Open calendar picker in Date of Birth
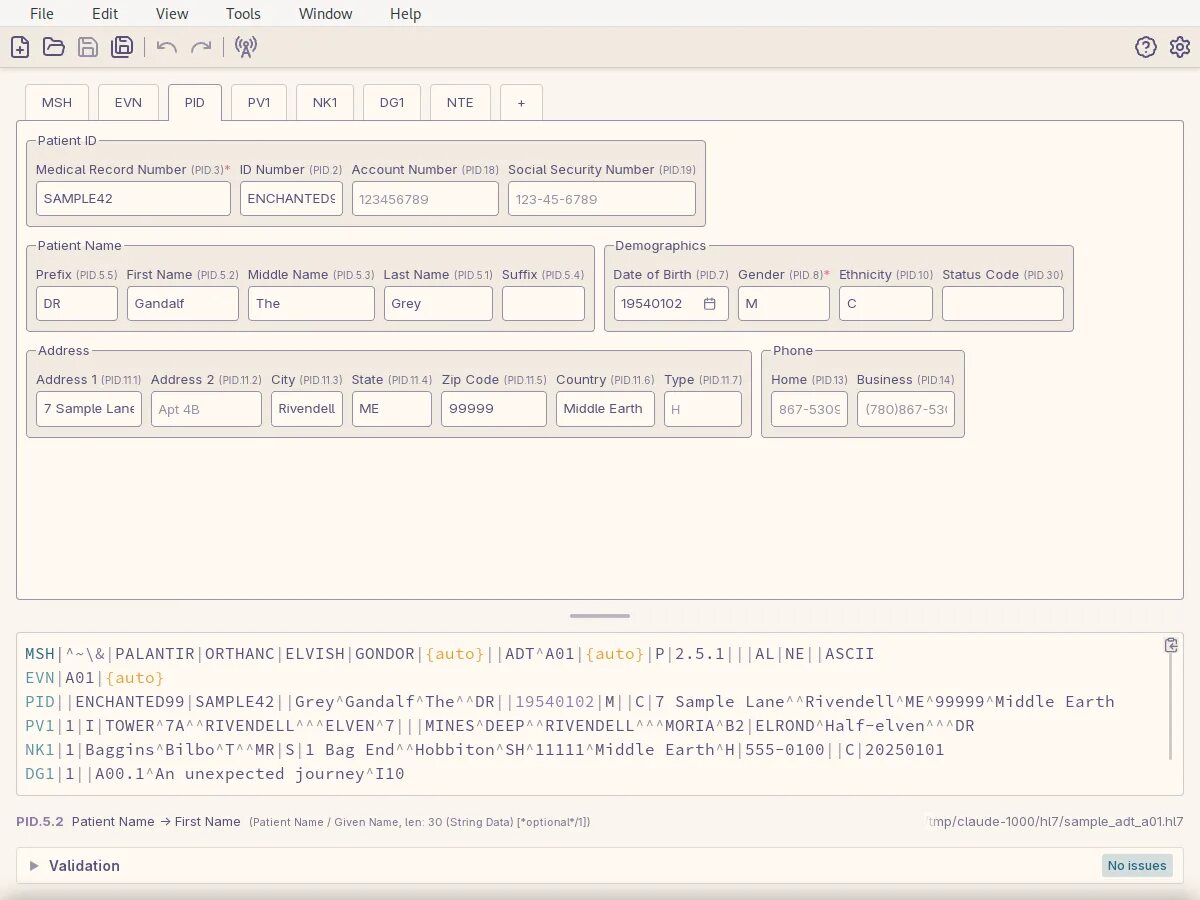 tap(710, 304)
